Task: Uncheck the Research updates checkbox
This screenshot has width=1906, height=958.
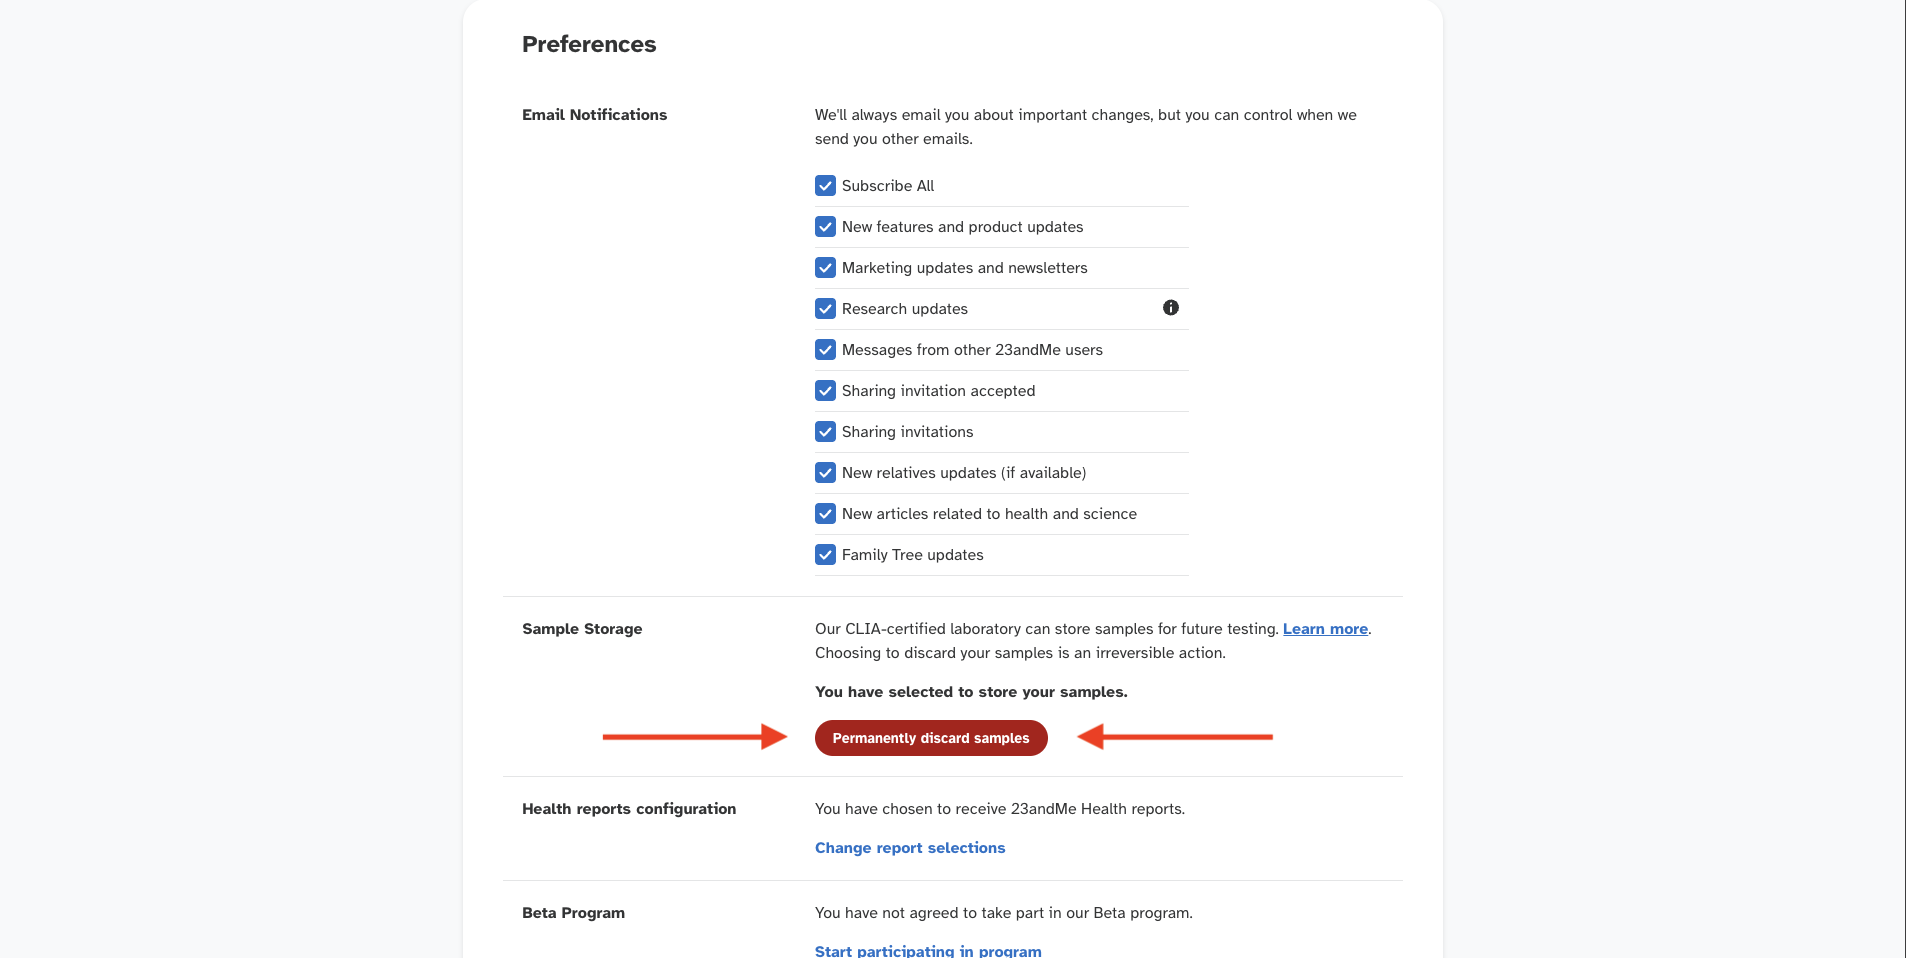Action: [825, 309]
